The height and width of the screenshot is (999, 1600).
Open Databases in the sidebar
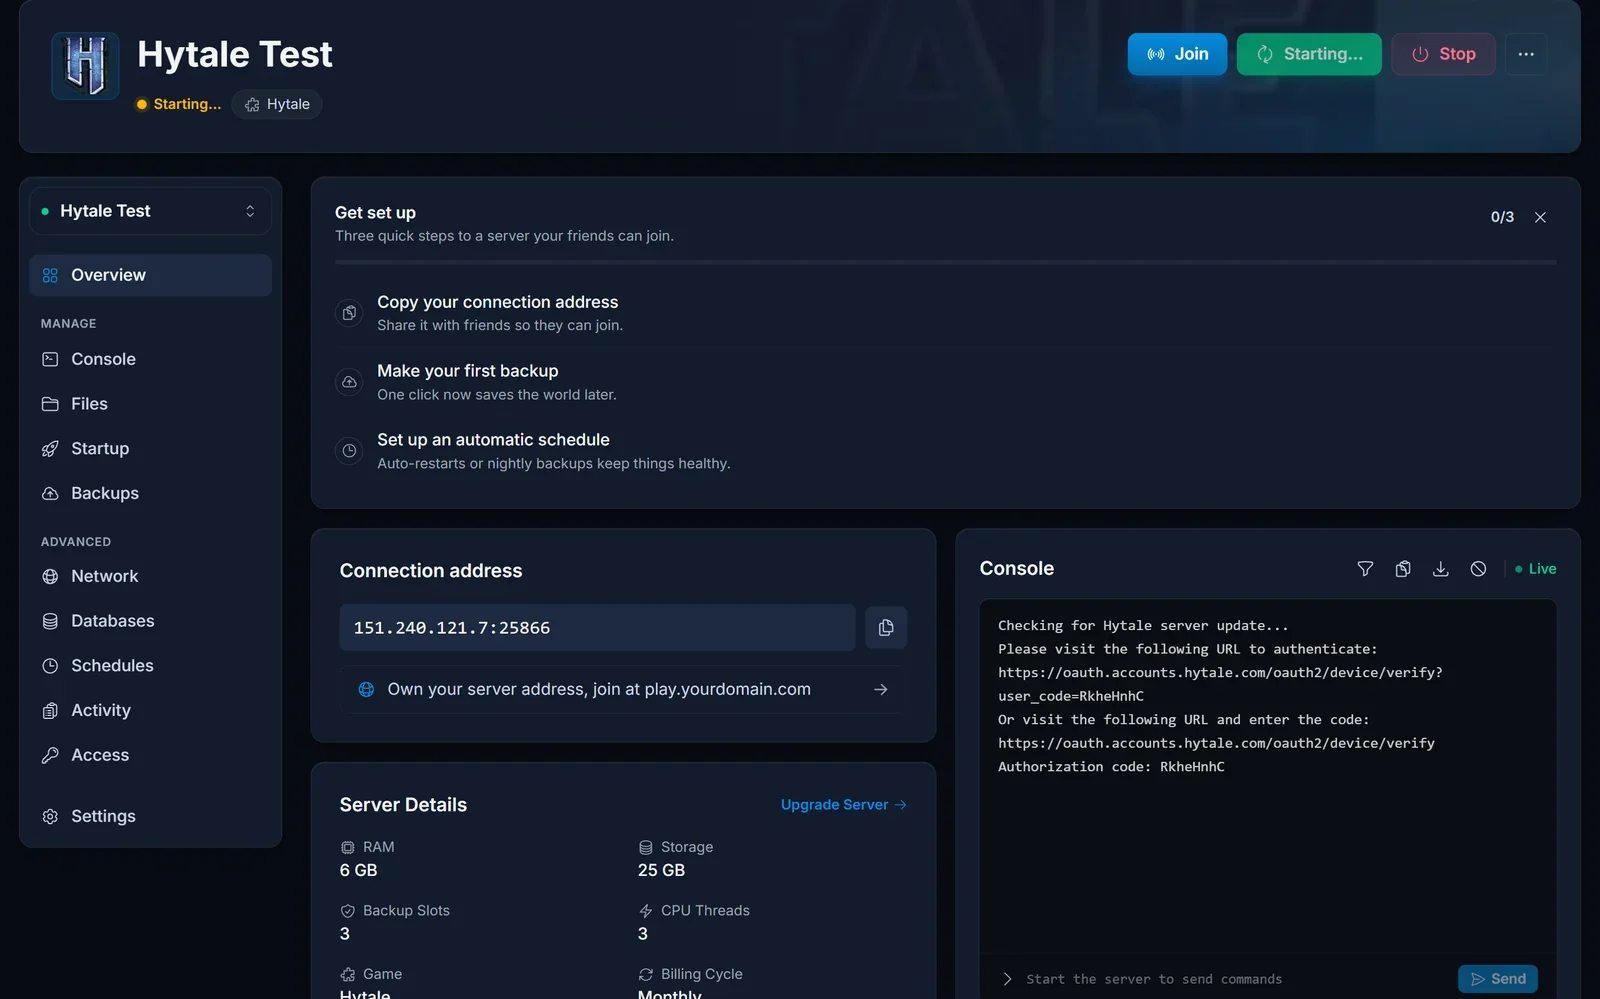(150, 621)
